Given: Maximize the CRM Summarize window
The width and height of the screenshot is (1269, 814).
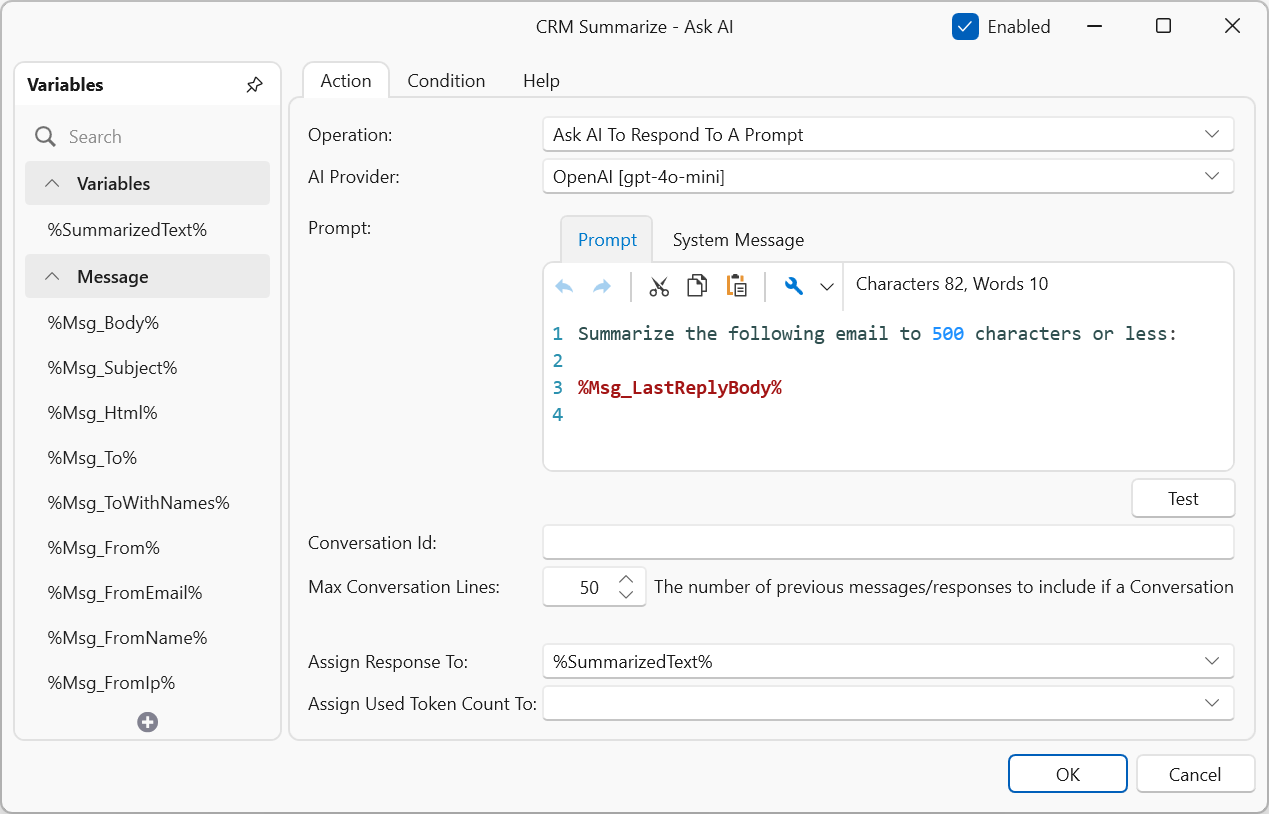Looking at the screenshot, I should (1163, 27).
